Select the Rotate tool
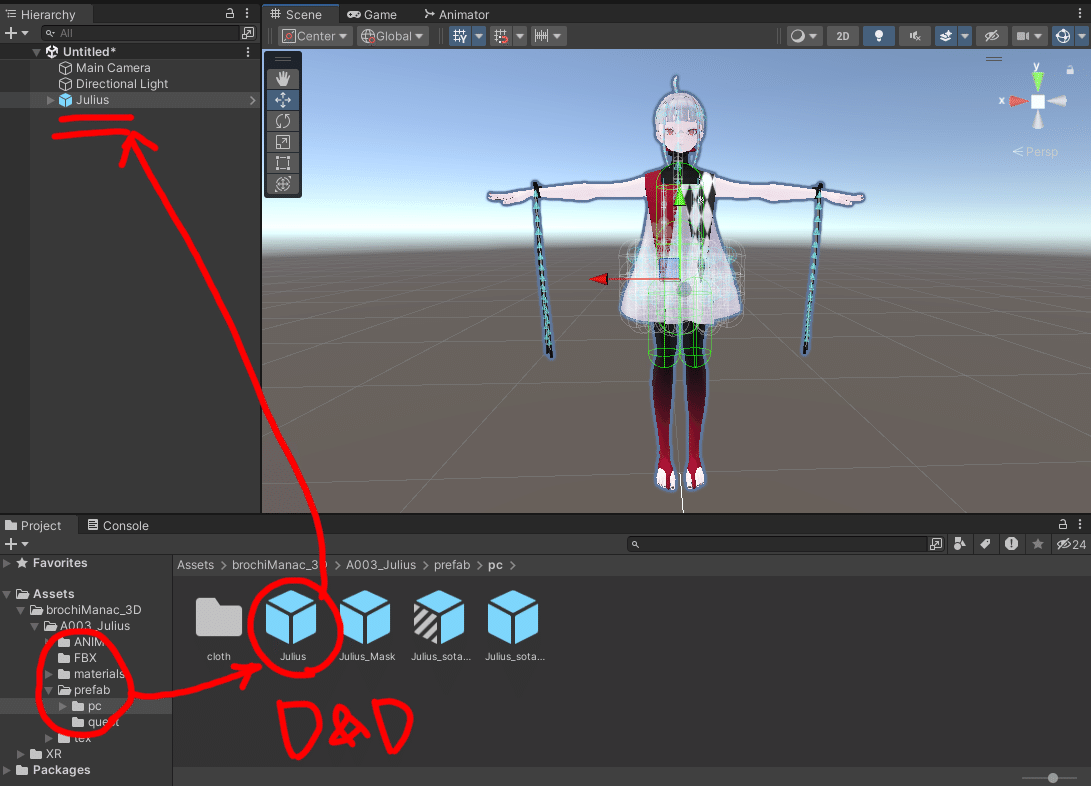Screen dimensions: 1091x786 (x=282, y=121)
